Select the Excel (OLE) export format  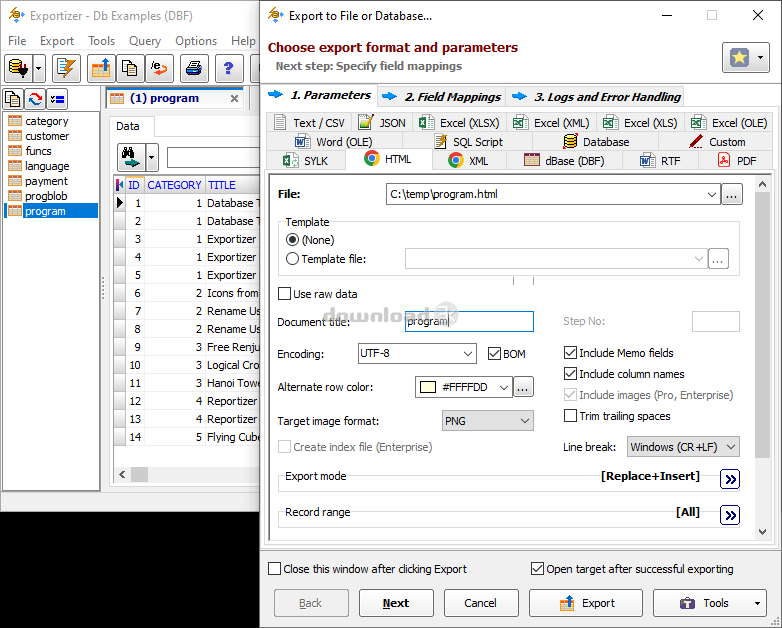729,123
